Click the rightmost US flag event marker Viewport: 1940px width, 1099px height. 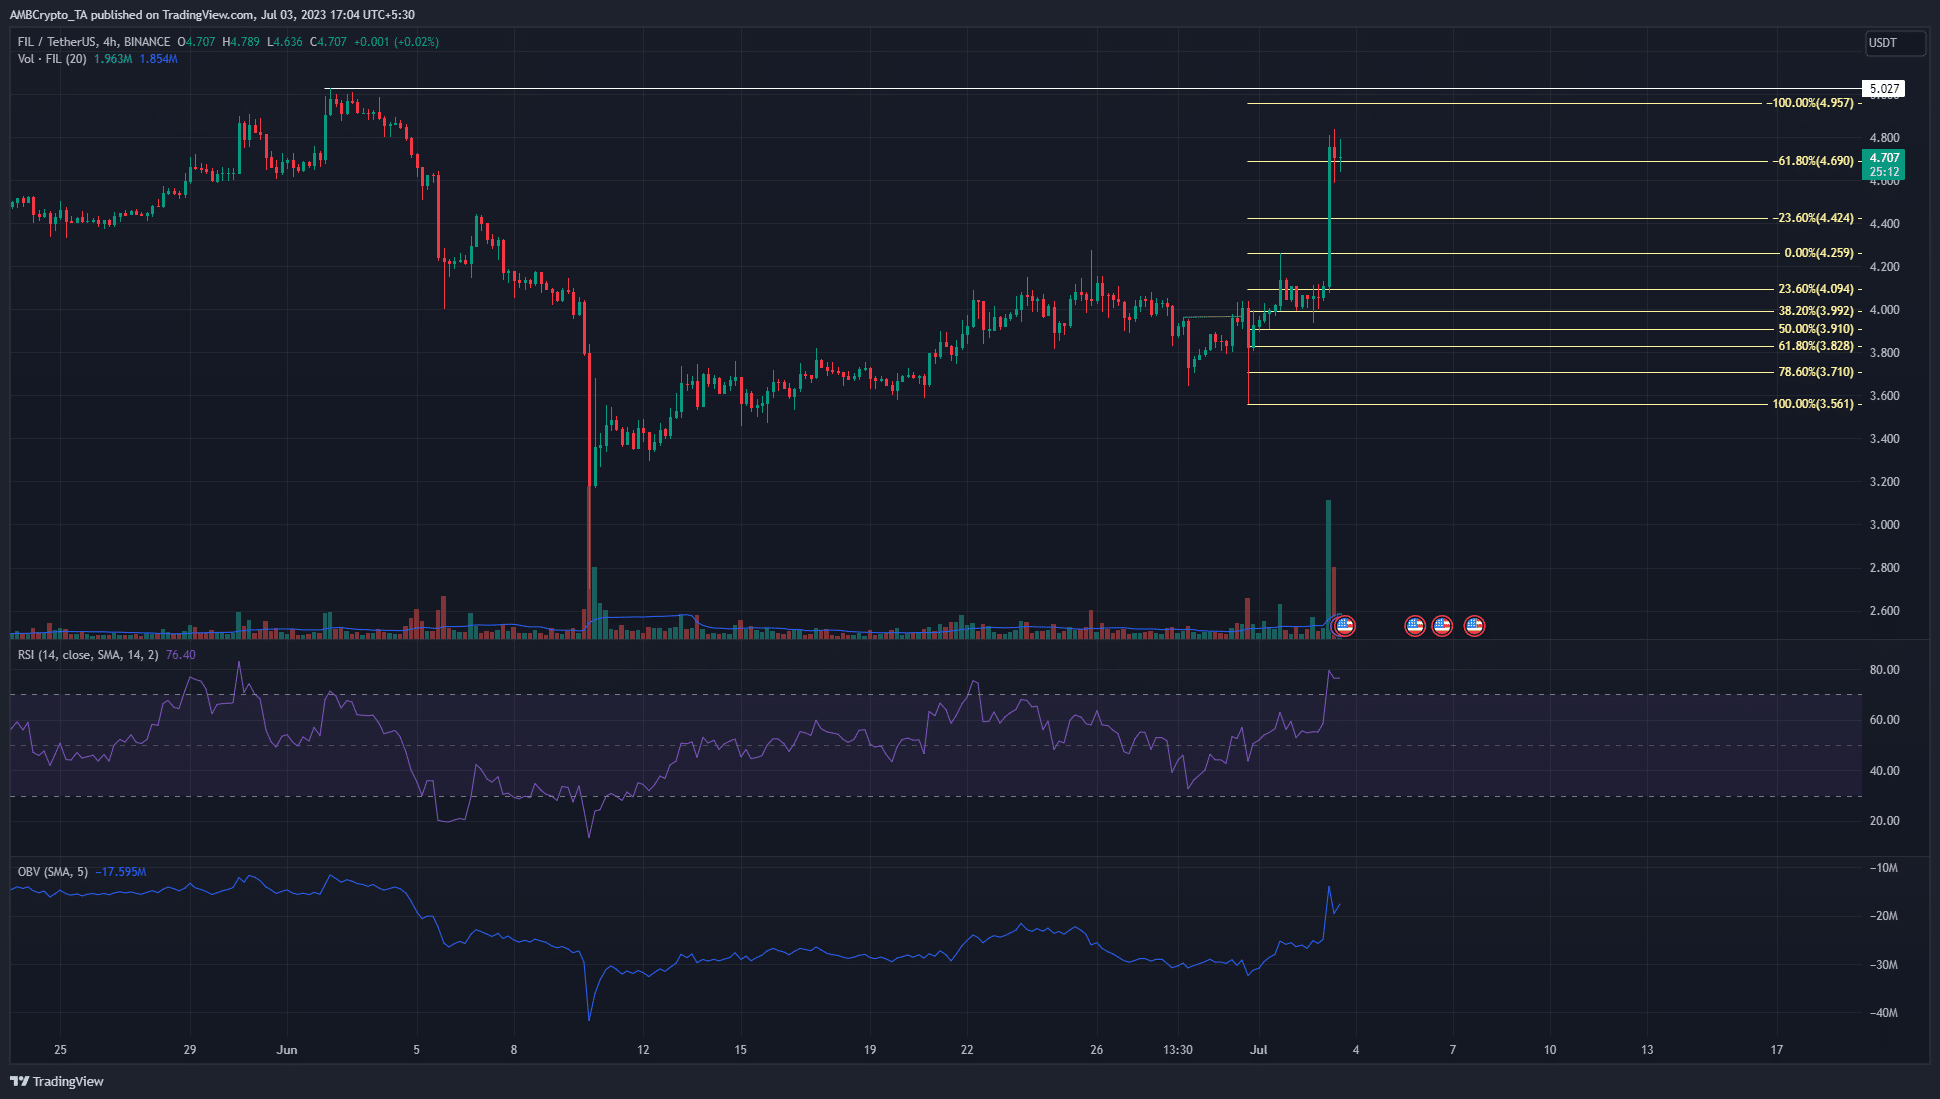1474,626
